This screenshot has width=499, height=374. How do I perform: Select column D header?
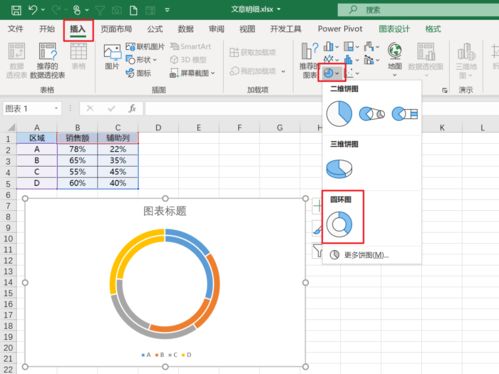coord(158,128)
